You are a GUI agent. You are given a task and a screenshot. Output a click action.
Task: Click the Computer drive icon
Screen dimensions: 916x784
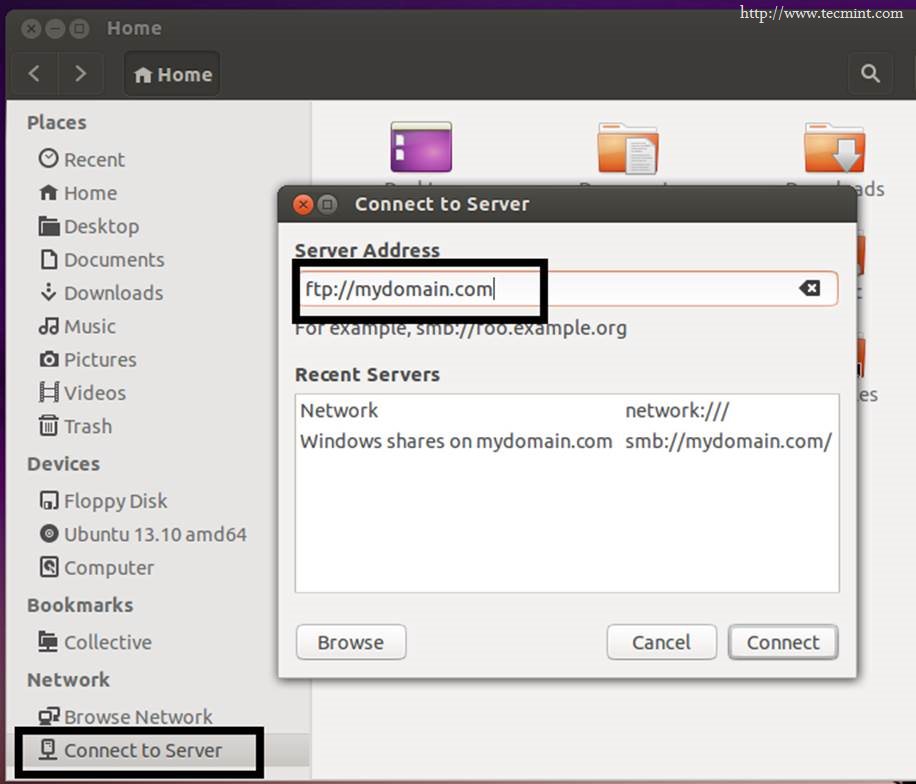point(49,566)
